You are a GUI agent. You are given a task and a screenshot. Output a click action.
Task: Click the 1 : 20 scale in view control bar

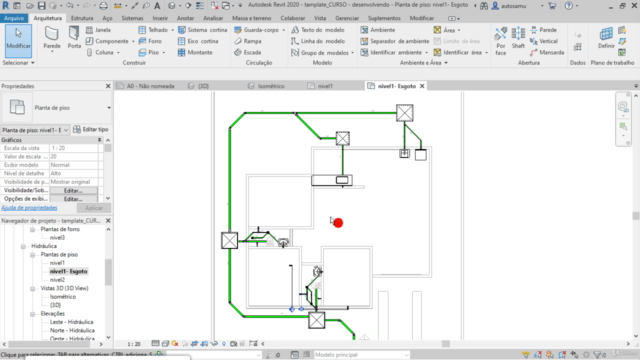tap(133, 344)
